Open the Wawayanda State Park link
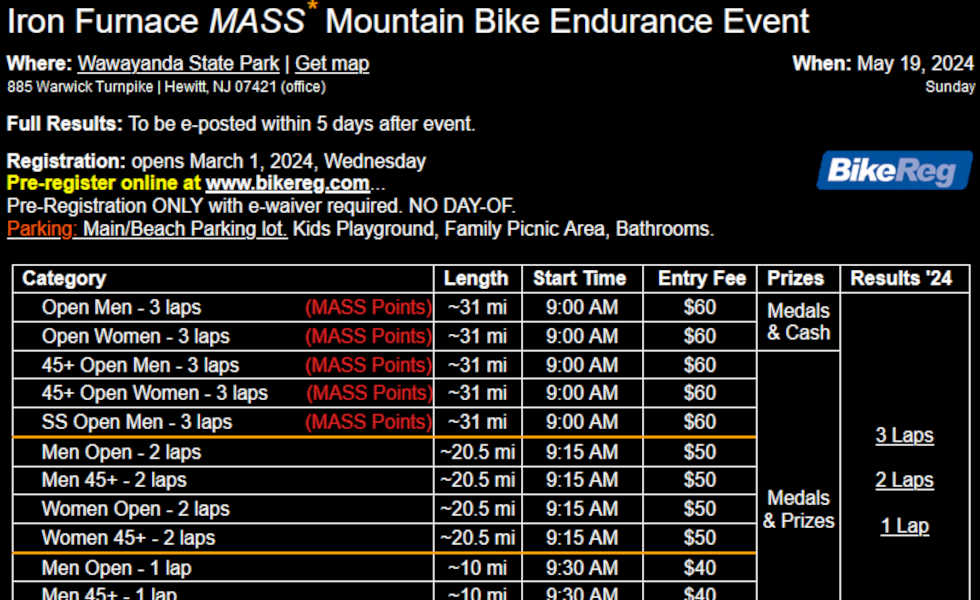Screen dimensions: 980x600 (178, 64)
